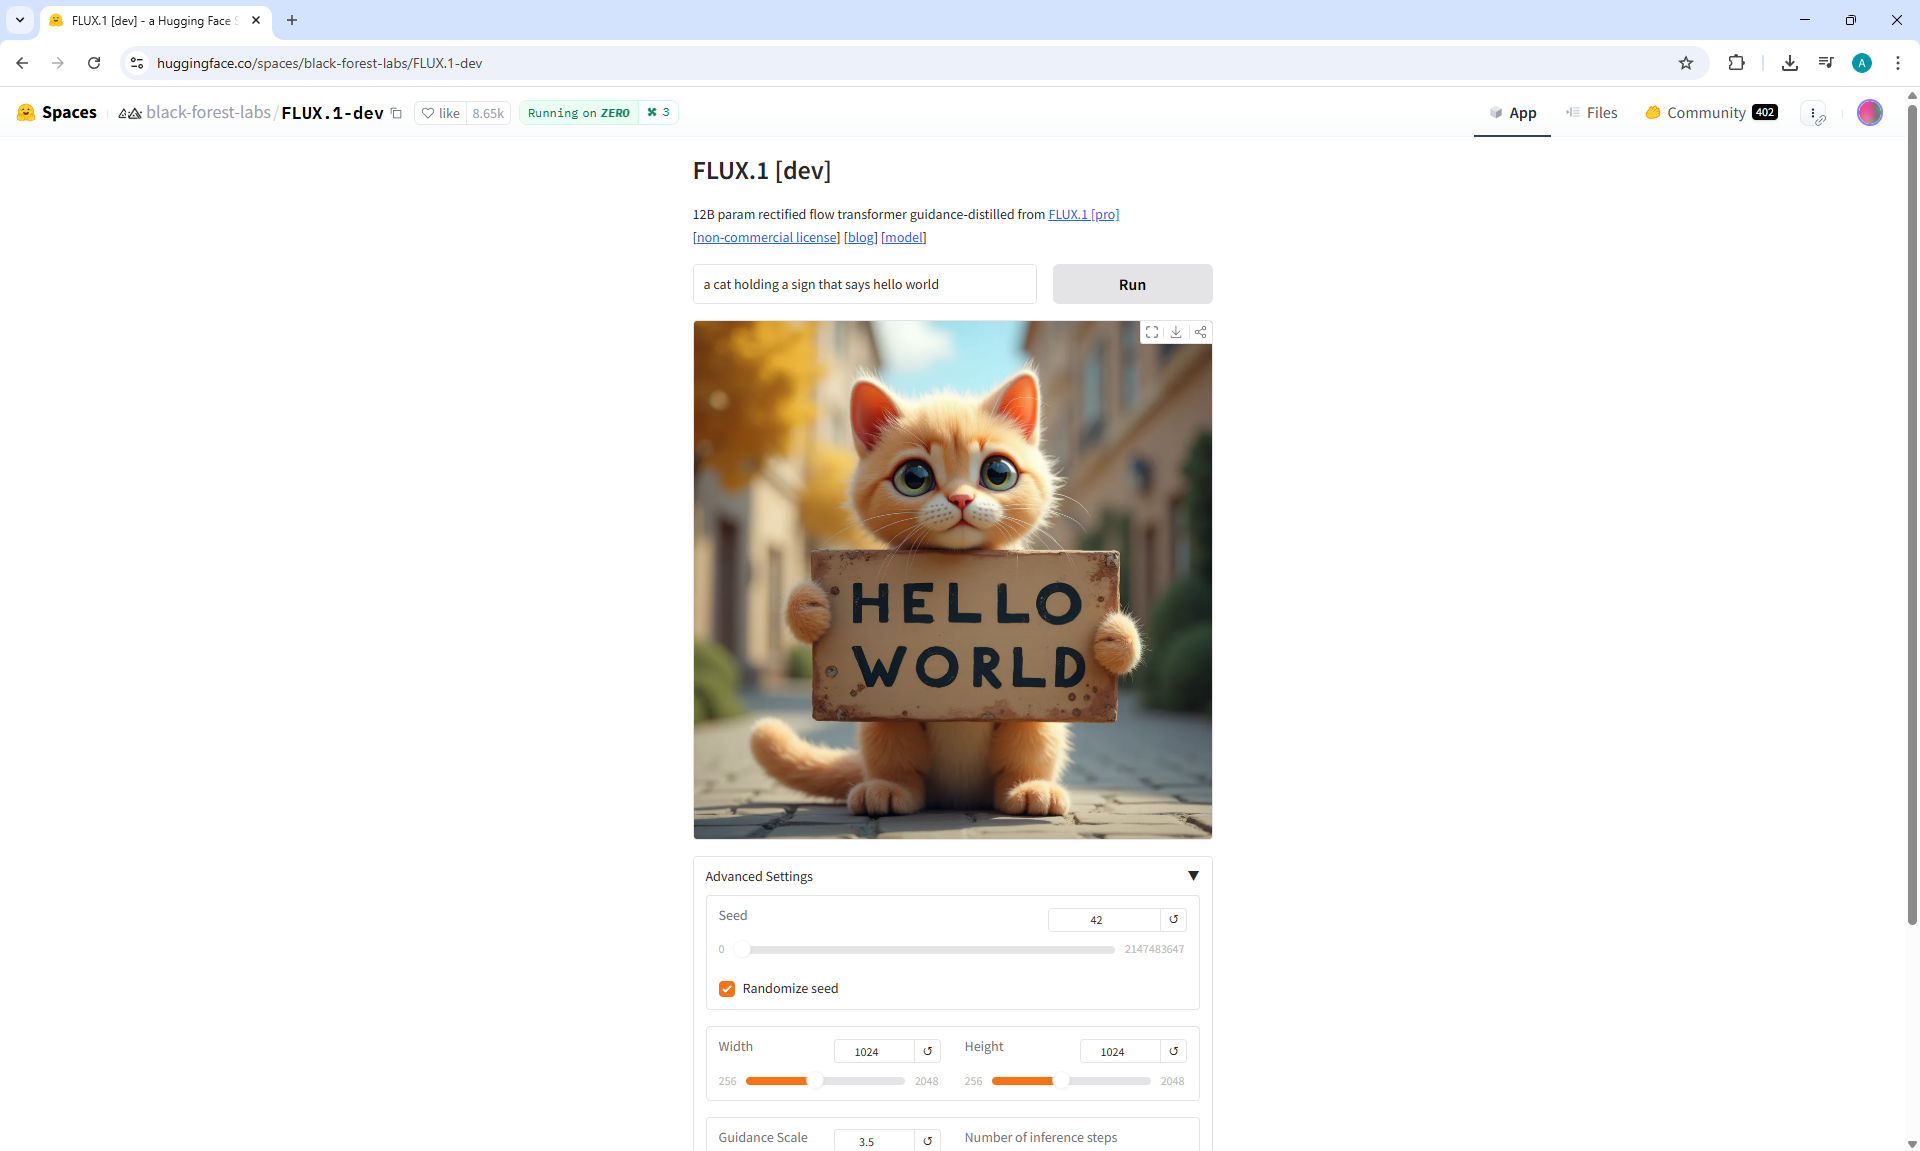Collapse the Advanced Settings section
The image size is (1920, 1151).
coord(1193,876)
